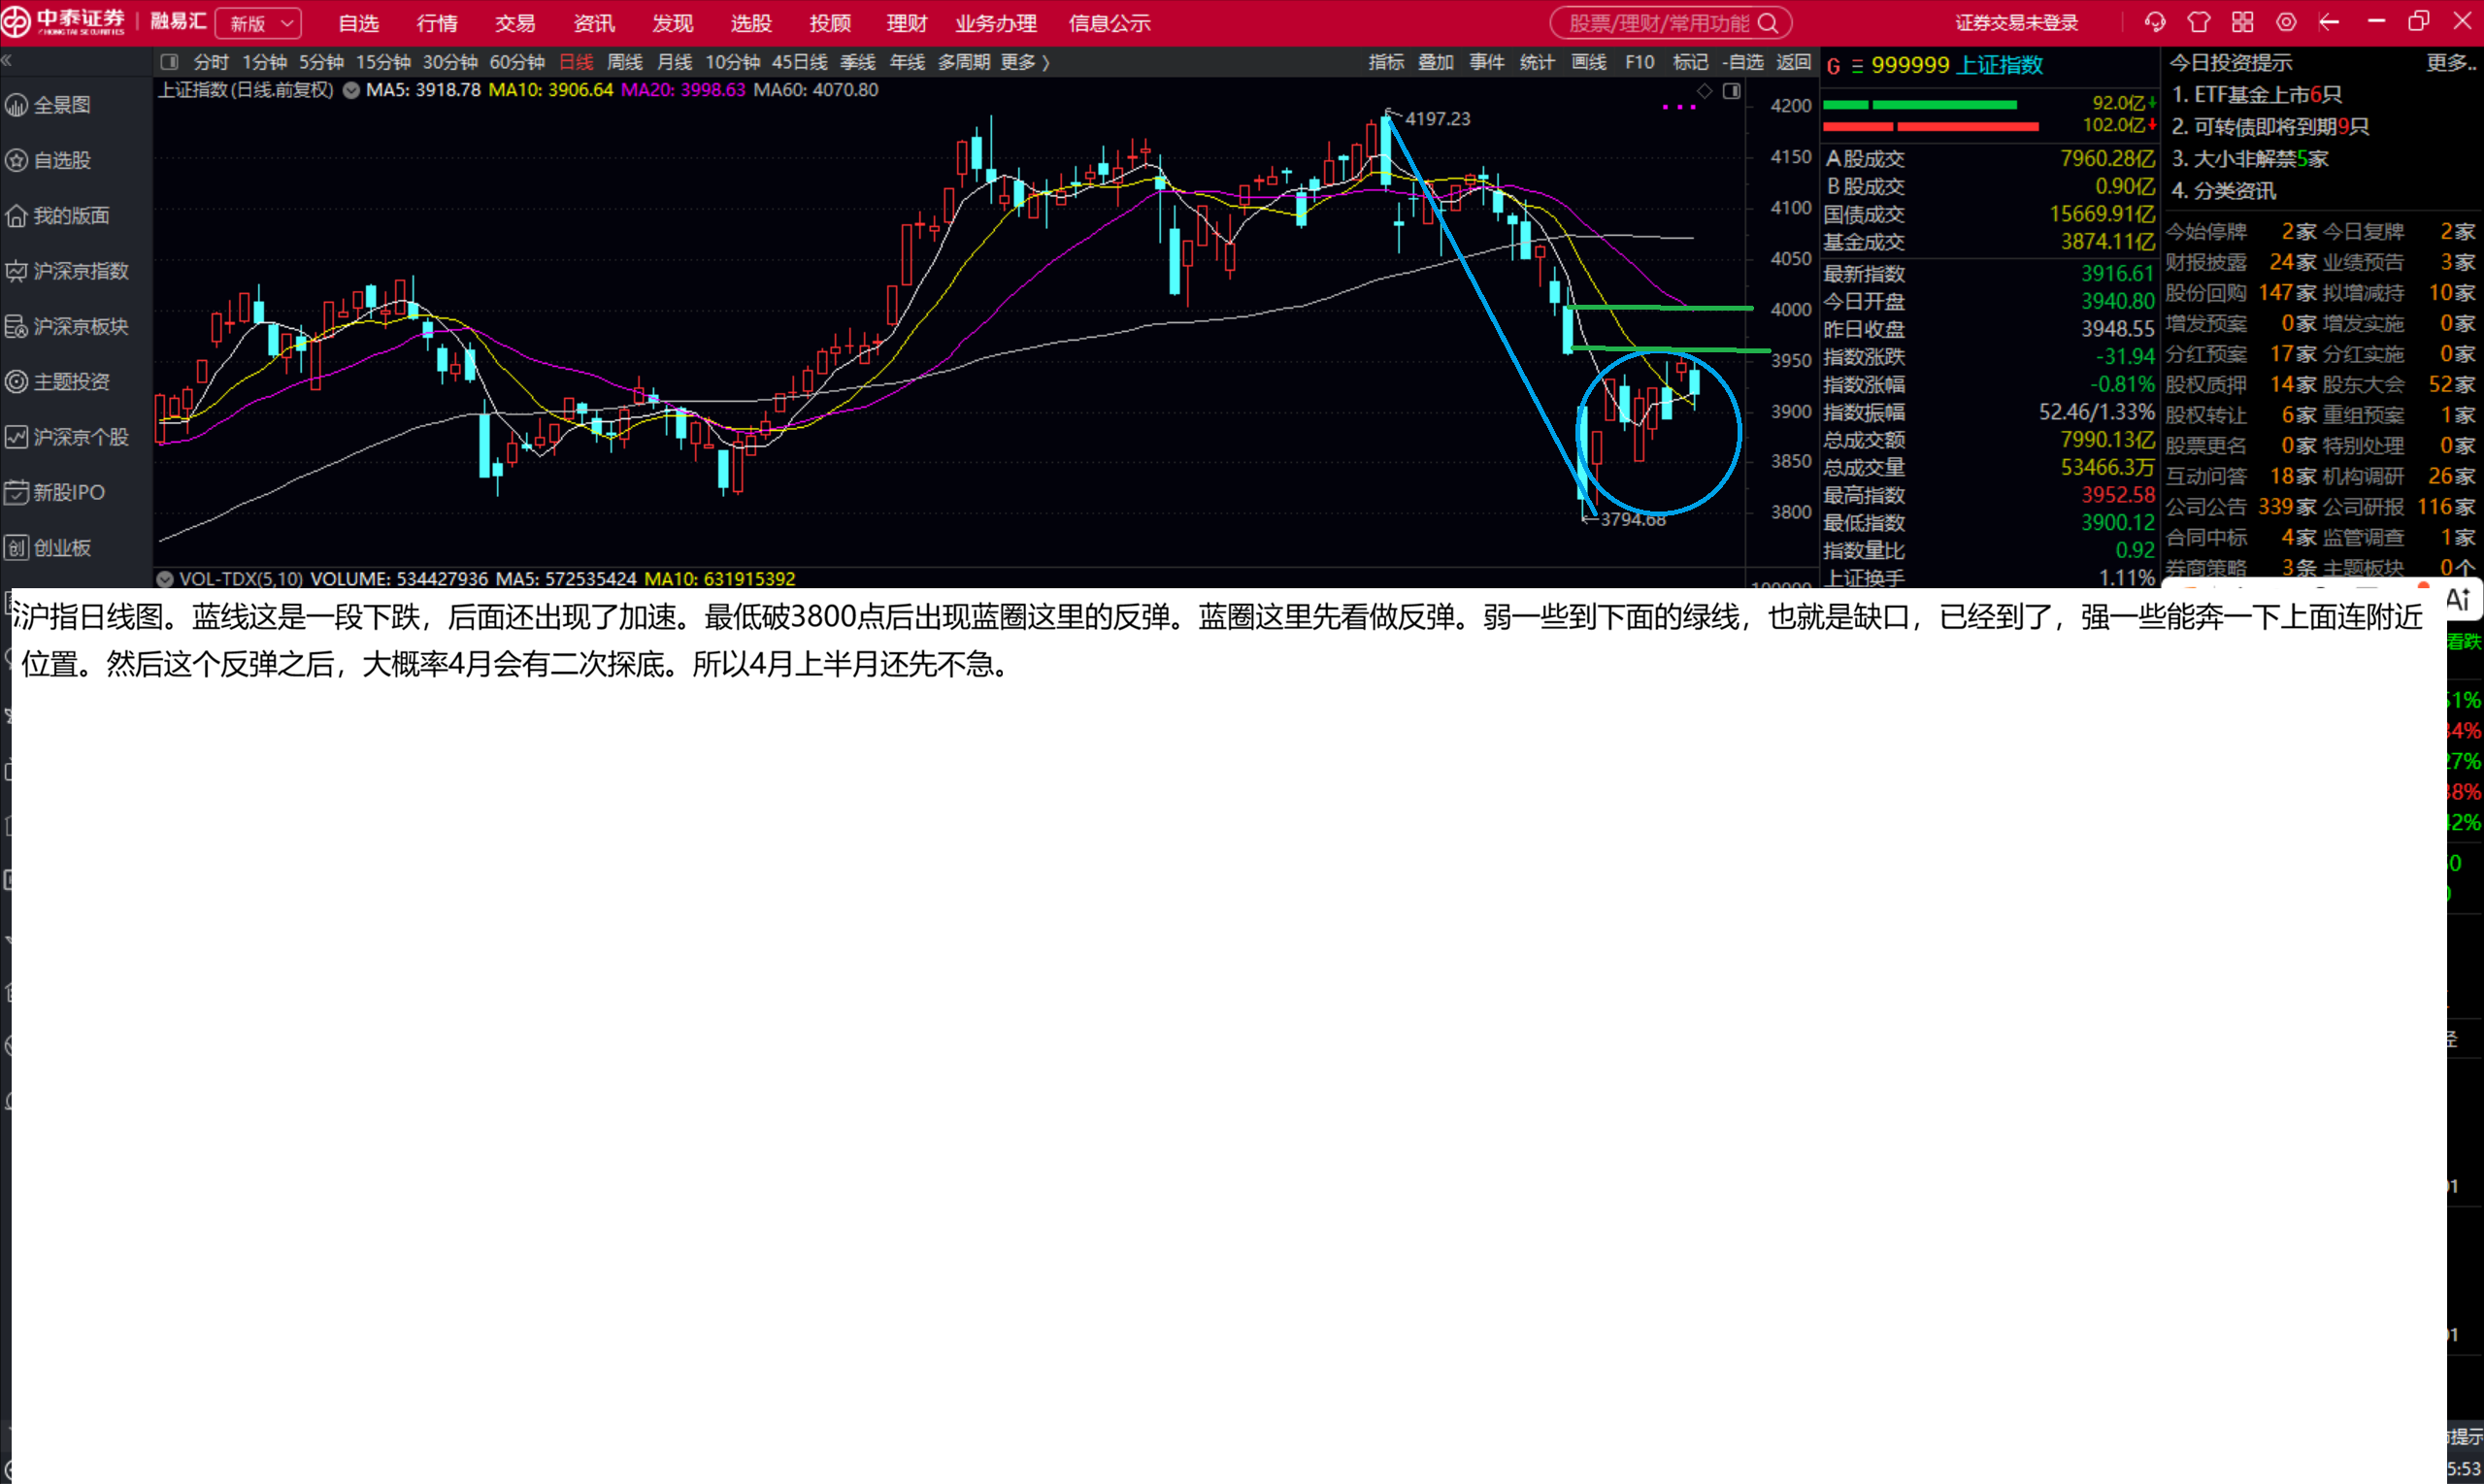Click the search magnifier icon
2484x1484 pixels.
(1768, 23)
